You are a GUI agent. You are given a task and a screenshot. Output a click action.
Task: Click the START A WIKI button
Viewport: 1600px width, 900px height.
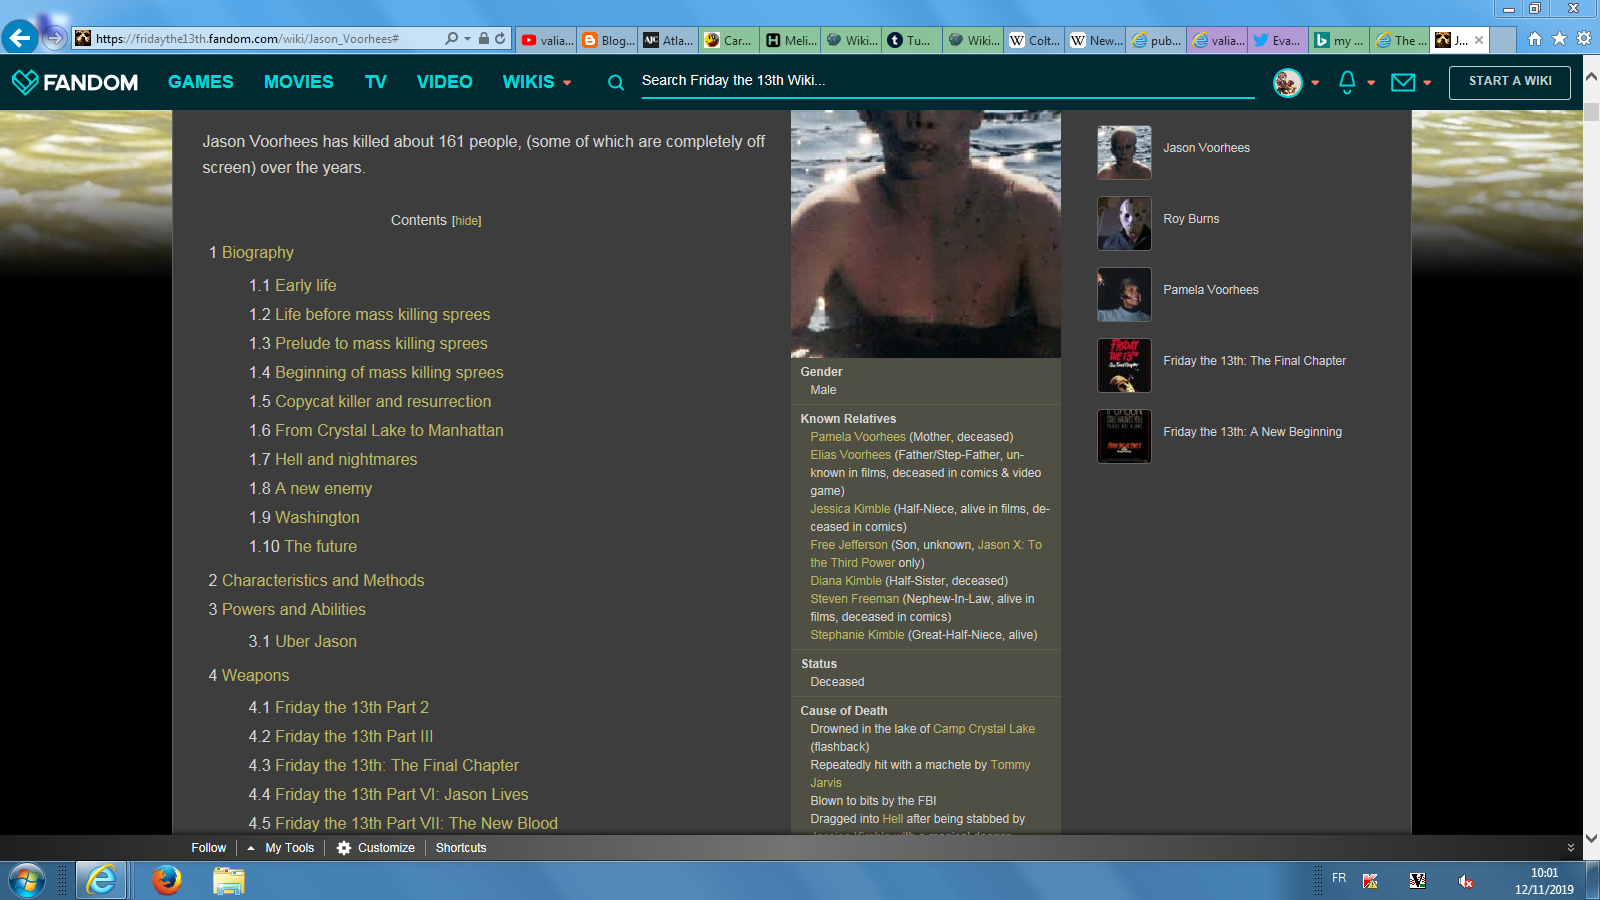click(x=1510, y=82)
